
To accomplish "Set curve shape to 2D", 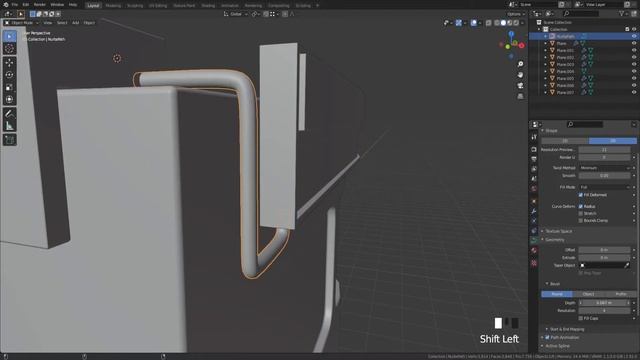I will point(565,141).
